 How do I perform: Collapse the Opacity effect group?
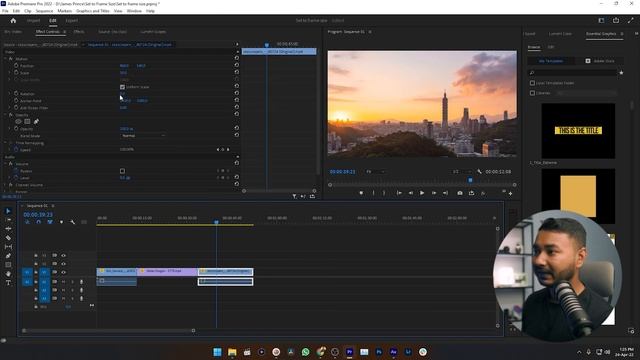pyautogui.click(x=6, y=115)
